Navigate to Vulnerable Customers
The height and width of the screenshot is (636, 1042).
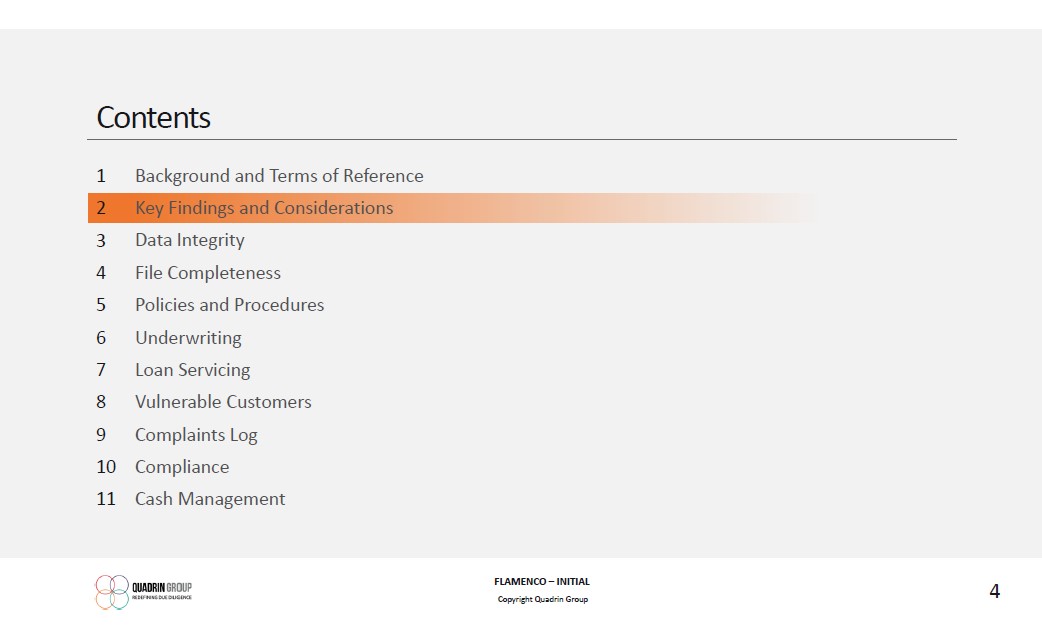[x=223, y=402]
